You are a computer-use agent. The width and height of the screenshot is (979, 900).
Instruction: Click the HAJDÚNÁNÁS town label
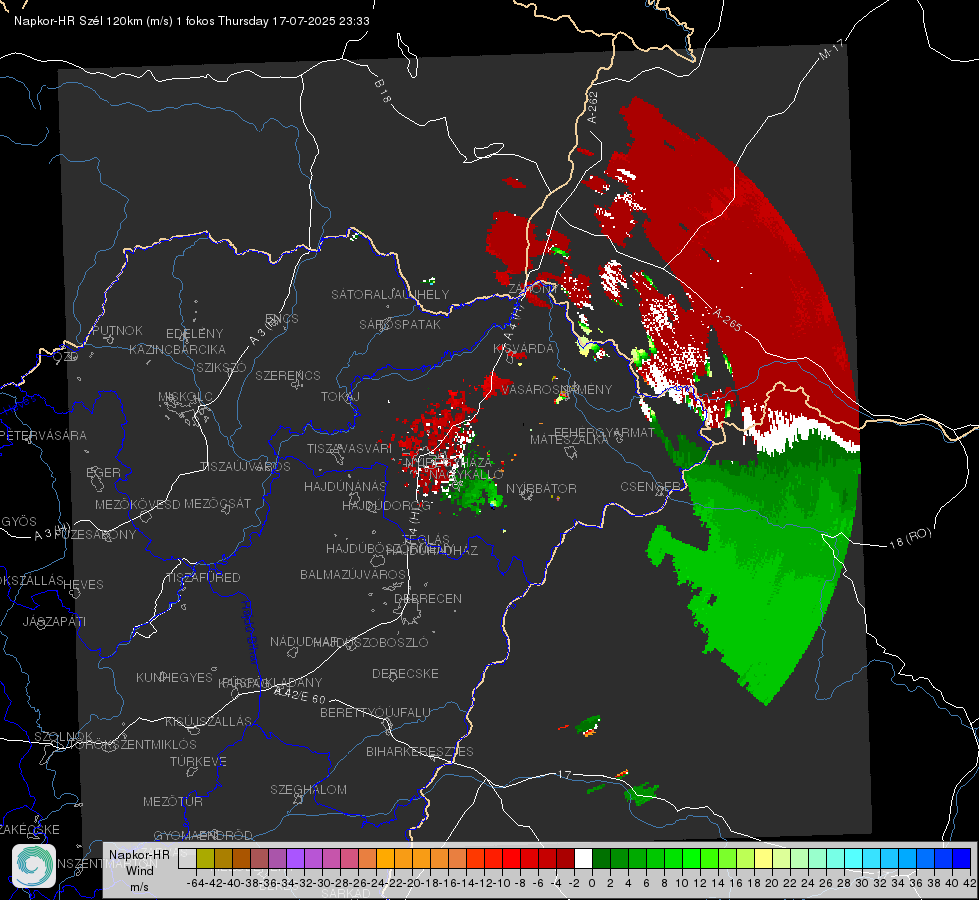click(345, 486)
